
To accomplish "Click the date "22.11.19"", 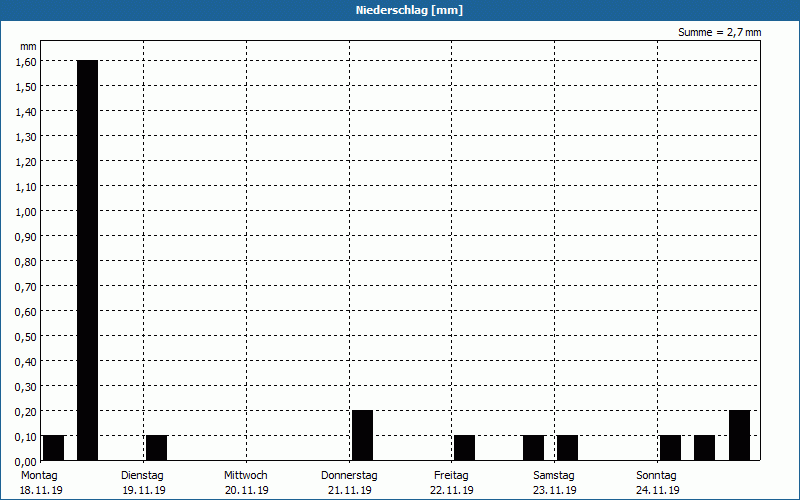I will point(452,490).
